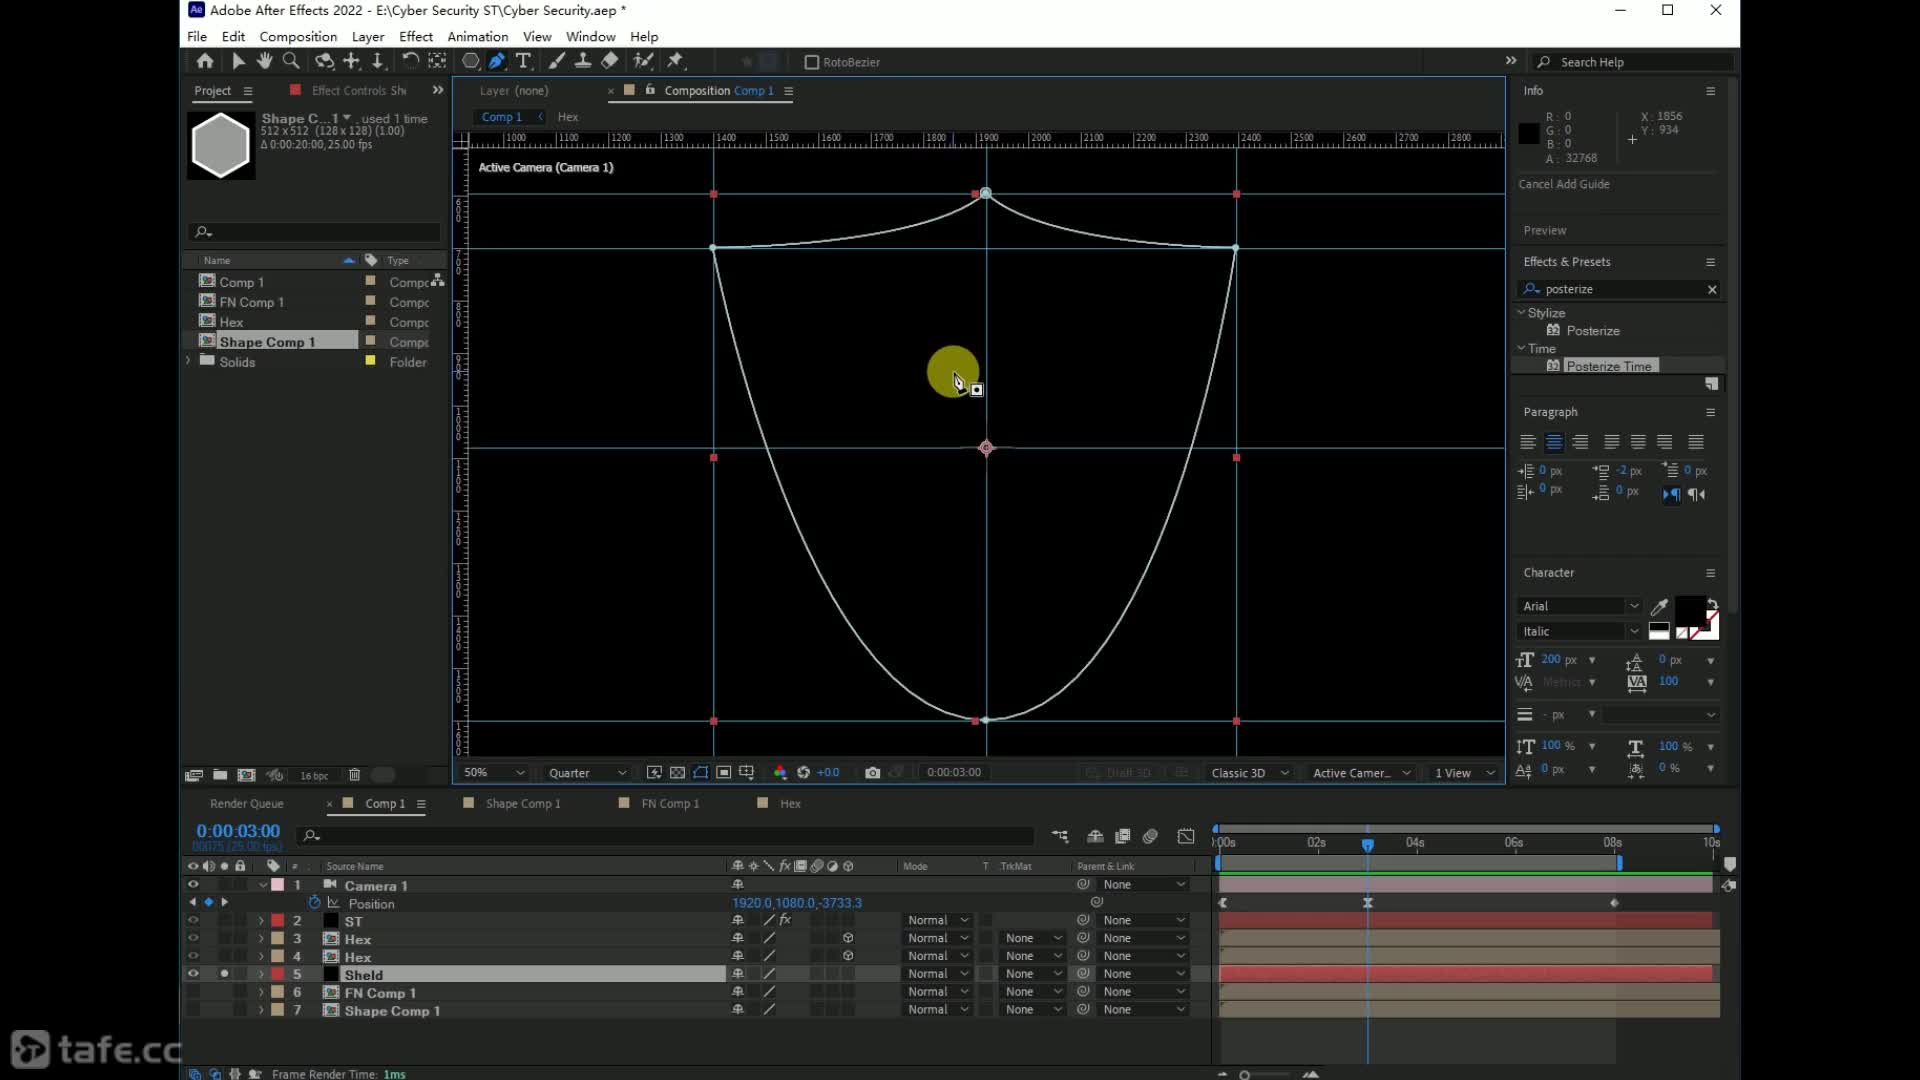Open the Quarter resolution dropdown
1920x1080 pixels.
pos(588,773)
